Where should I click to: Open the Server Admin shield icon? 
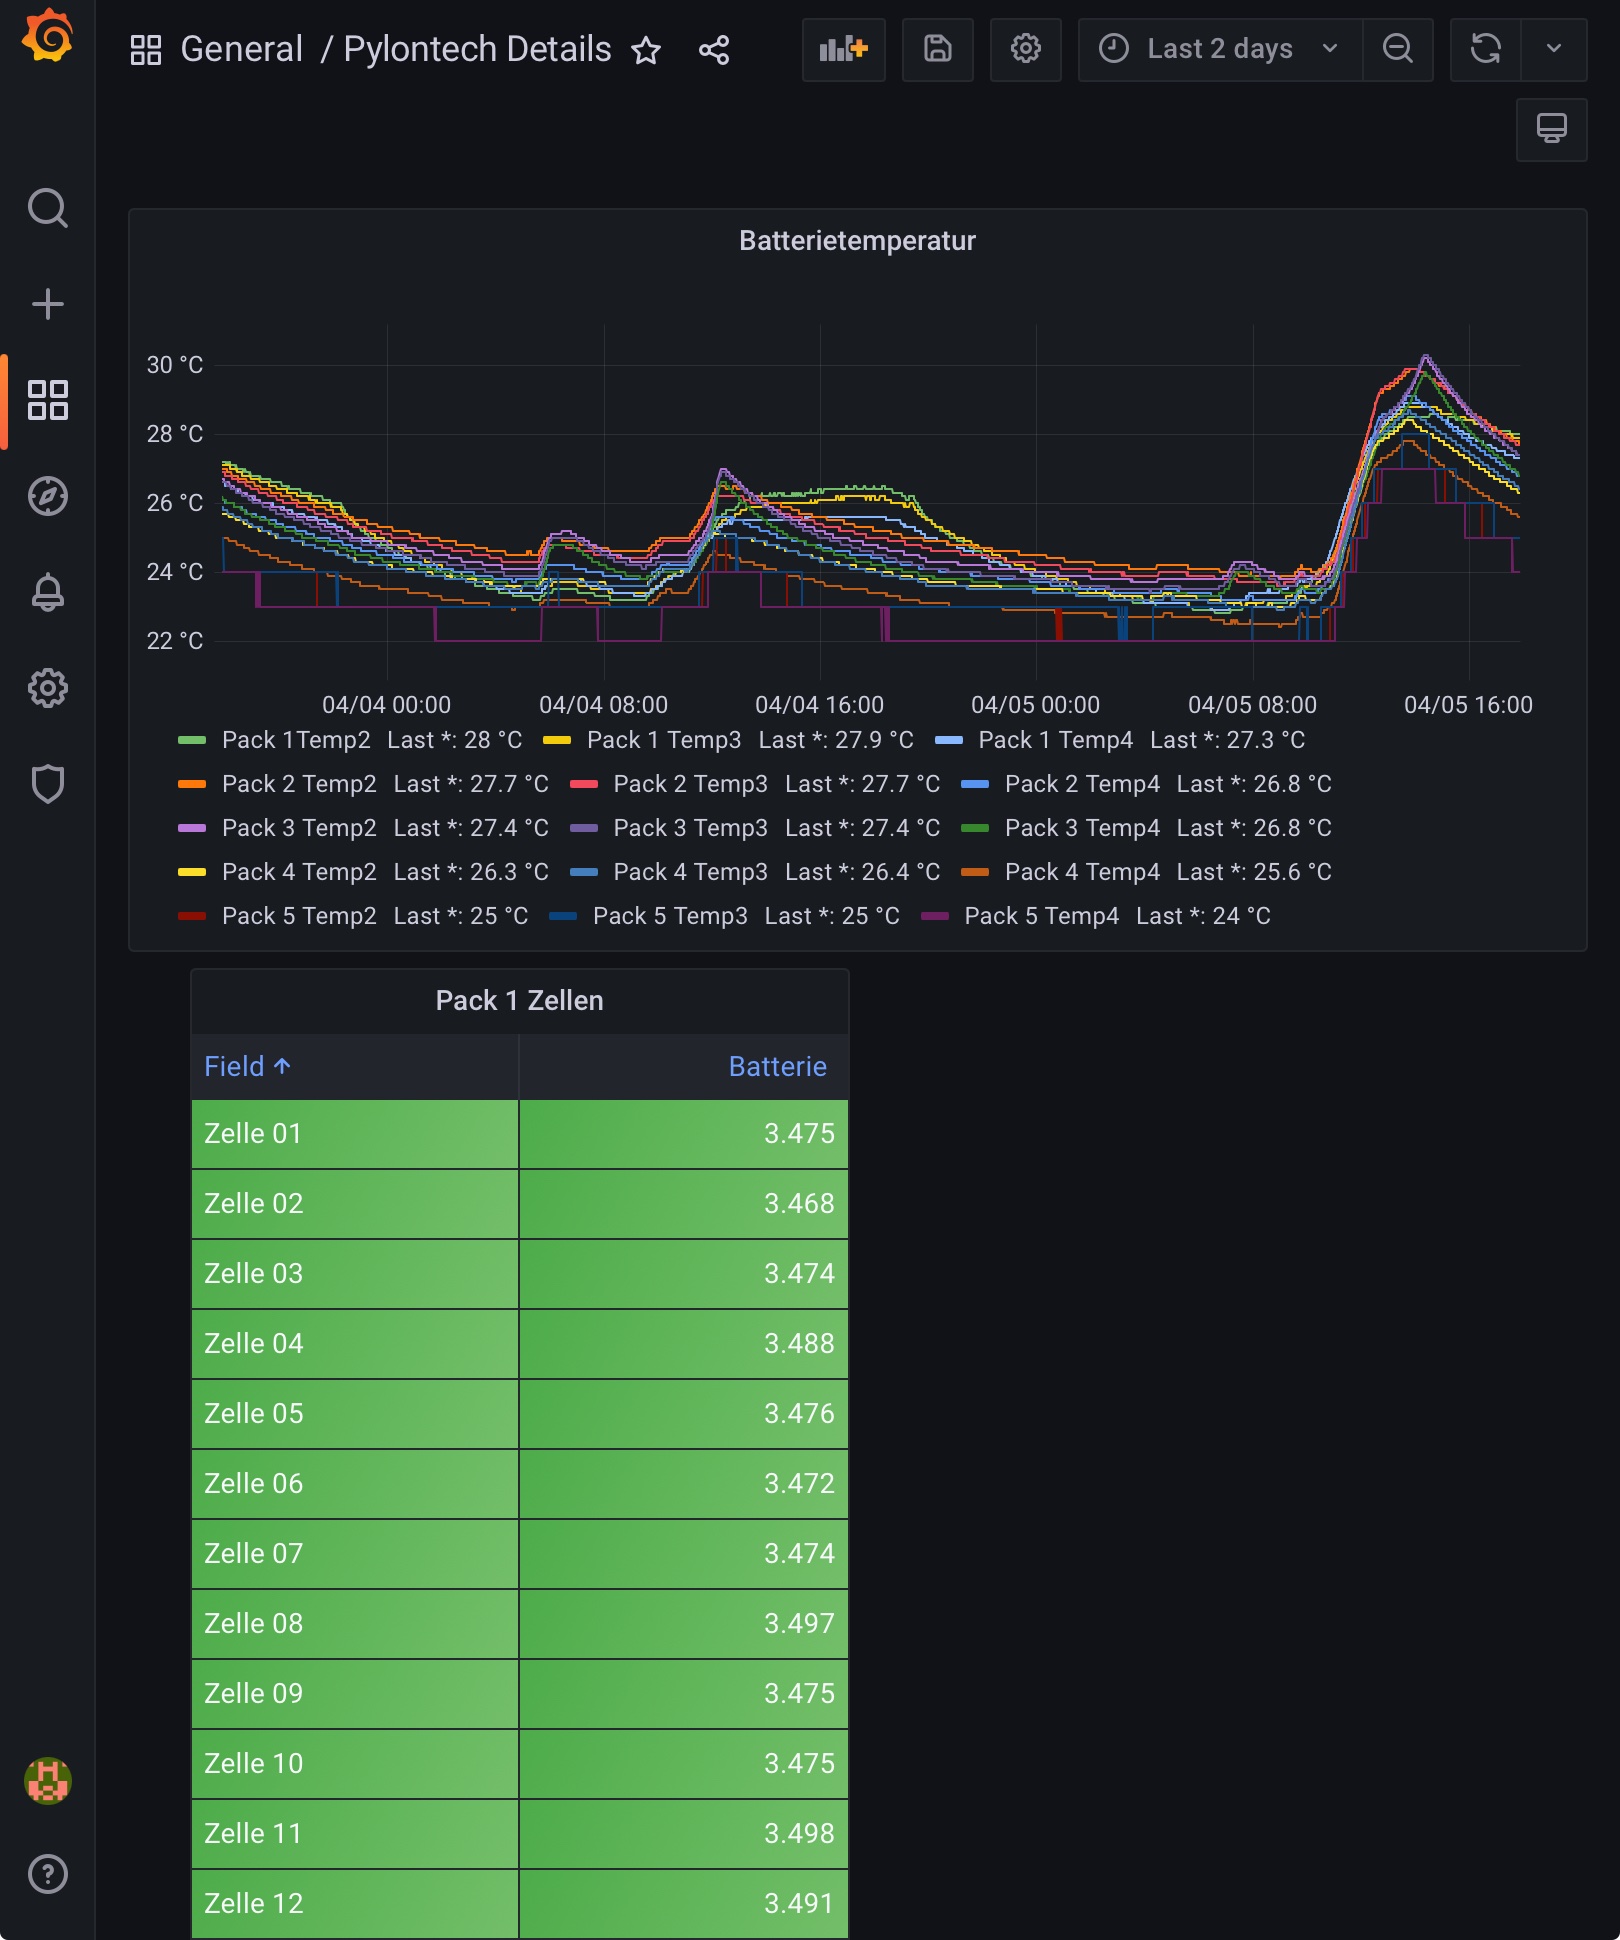[x=47, y=784]
